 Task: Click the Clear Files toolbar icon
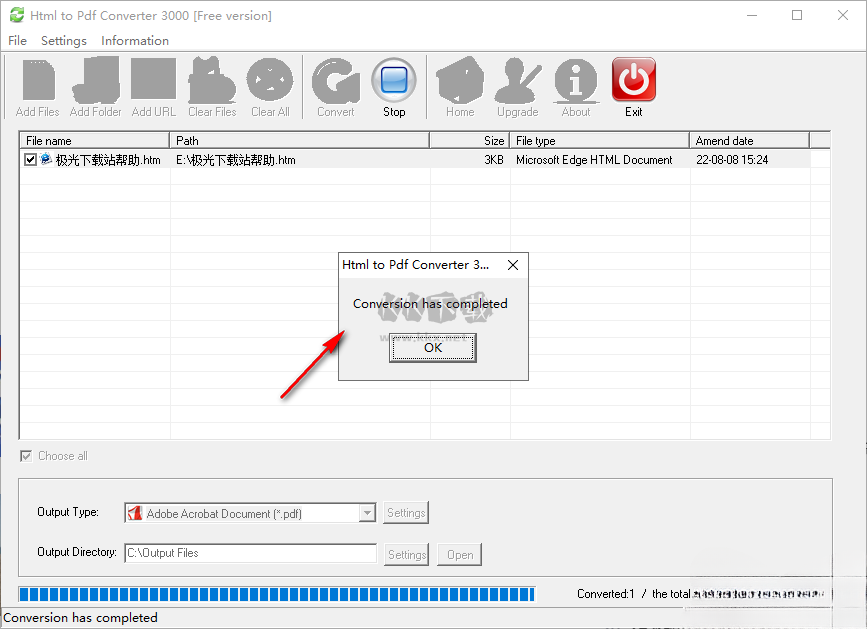212,80
